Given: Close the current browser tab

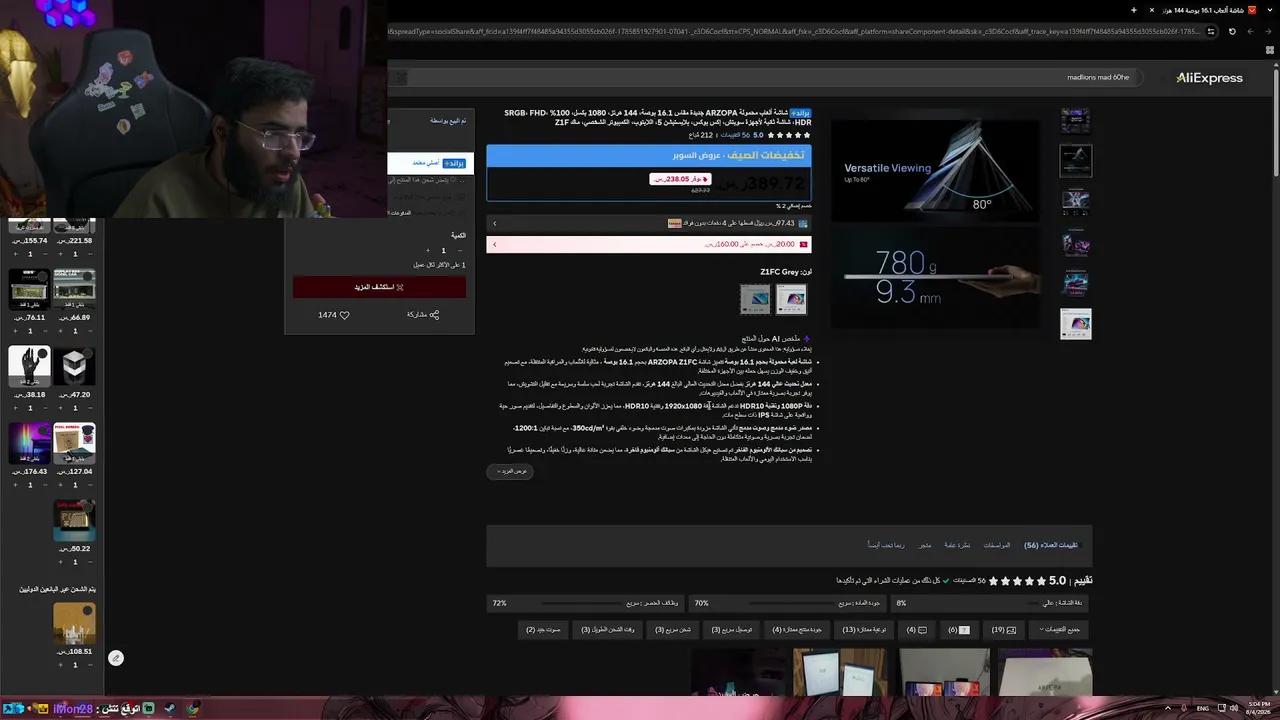Looking at the screenshot, I should point(1151,10).
